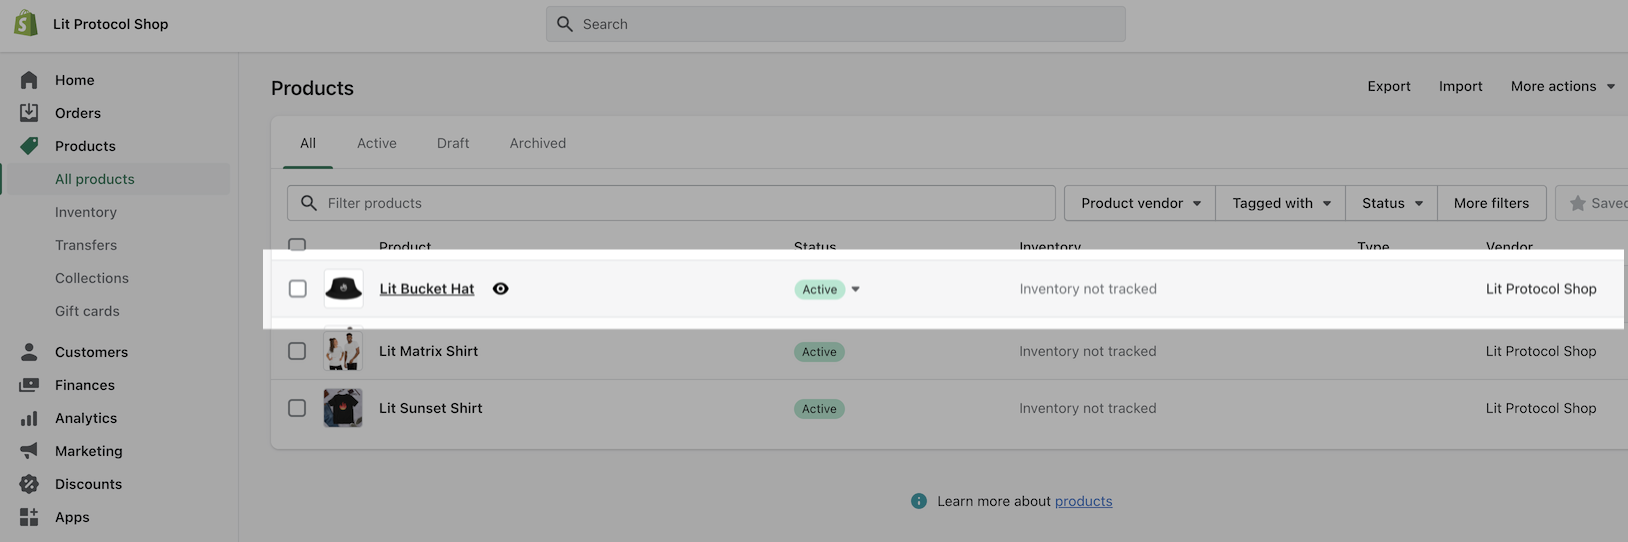The image size is (1628, 542).
Task: Open the Lit Bucket Hat product link
Action: [427, 289]
